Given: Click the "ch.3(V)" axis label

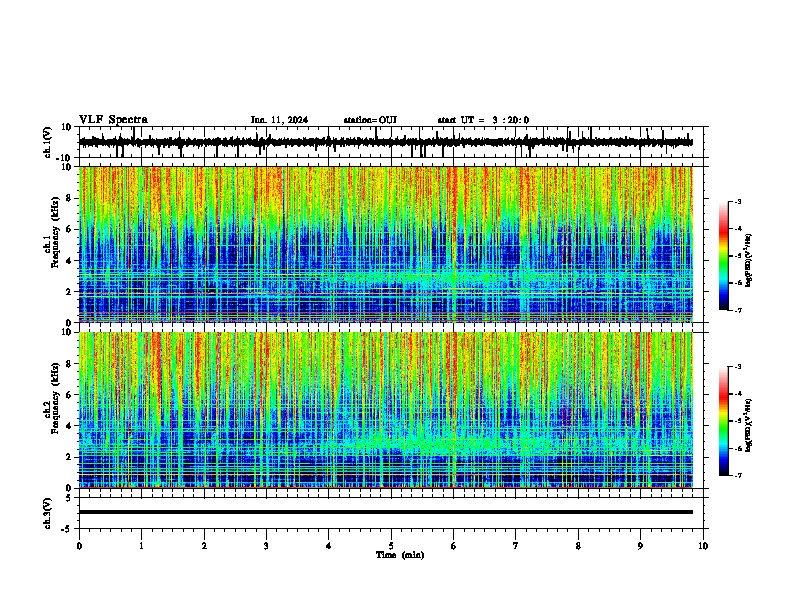Looking at the screenshot, I should click(48, 513).
